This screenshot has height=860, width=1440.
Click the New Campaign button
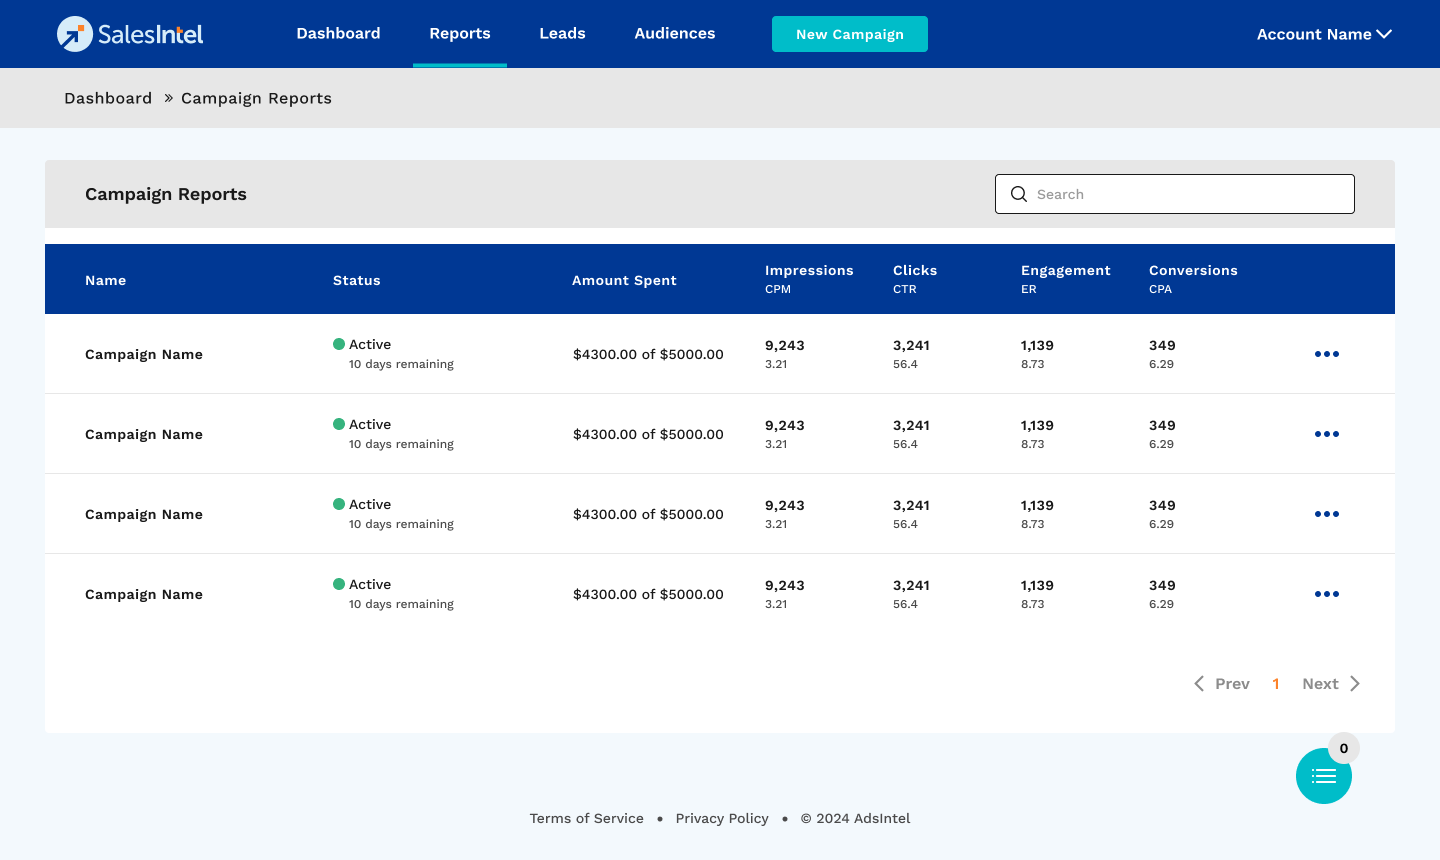pyautogui.click(x=849, y=34)
